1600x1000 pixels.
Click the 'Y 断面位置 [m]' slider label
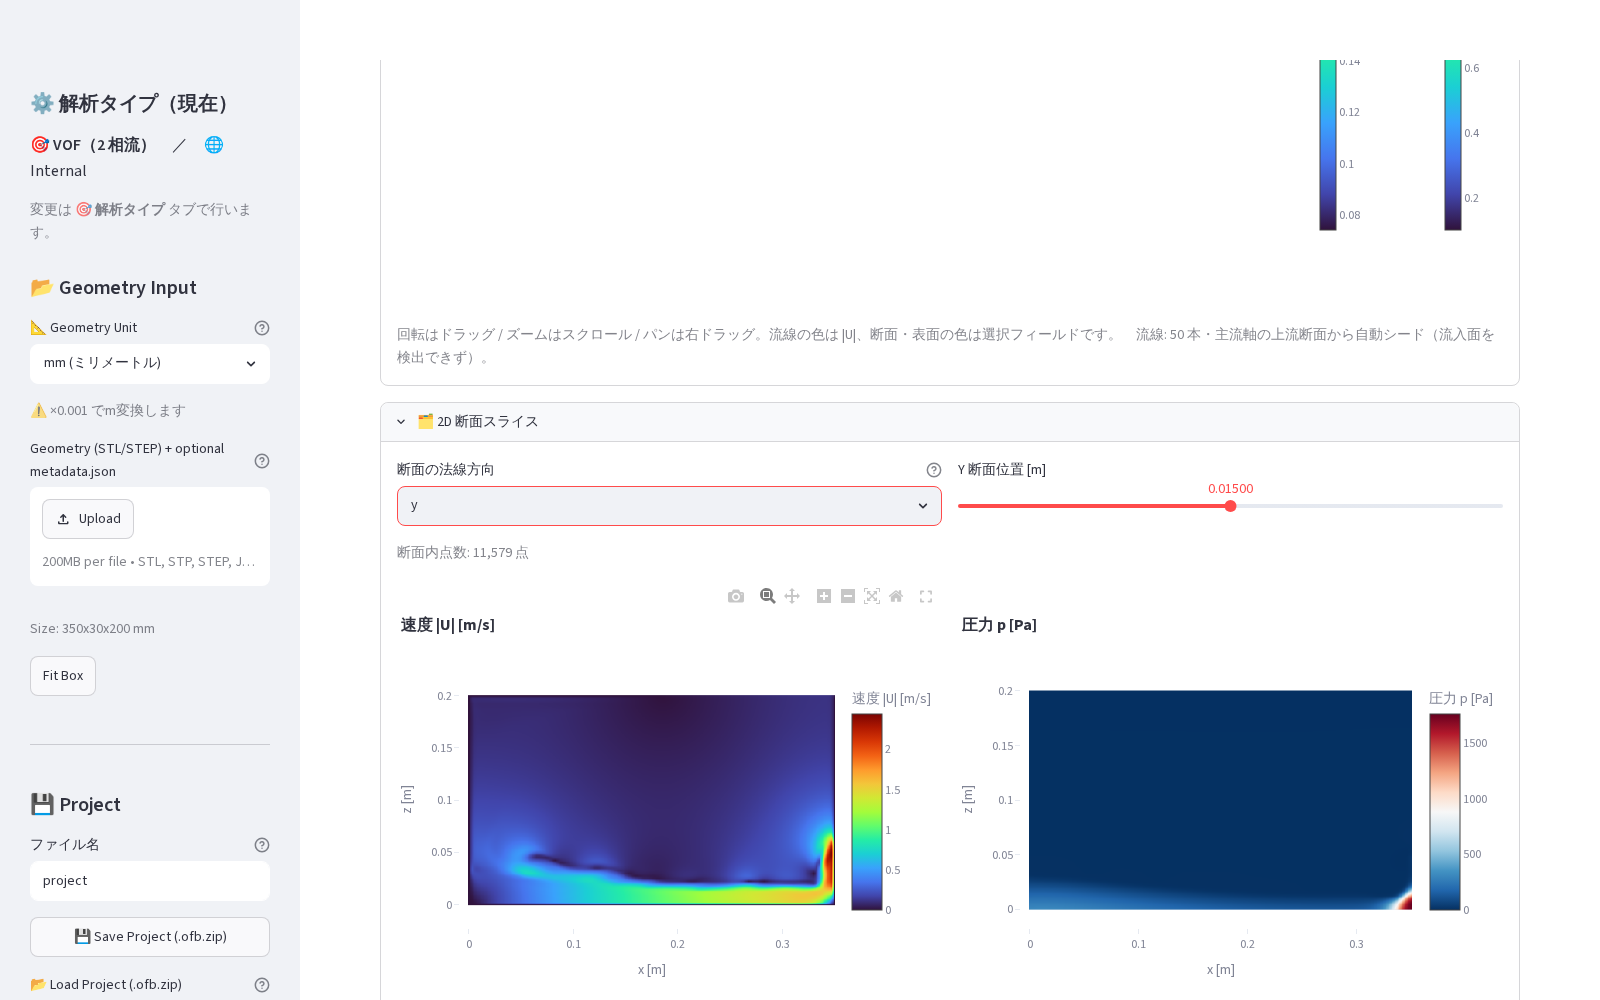click(1002, 470)
